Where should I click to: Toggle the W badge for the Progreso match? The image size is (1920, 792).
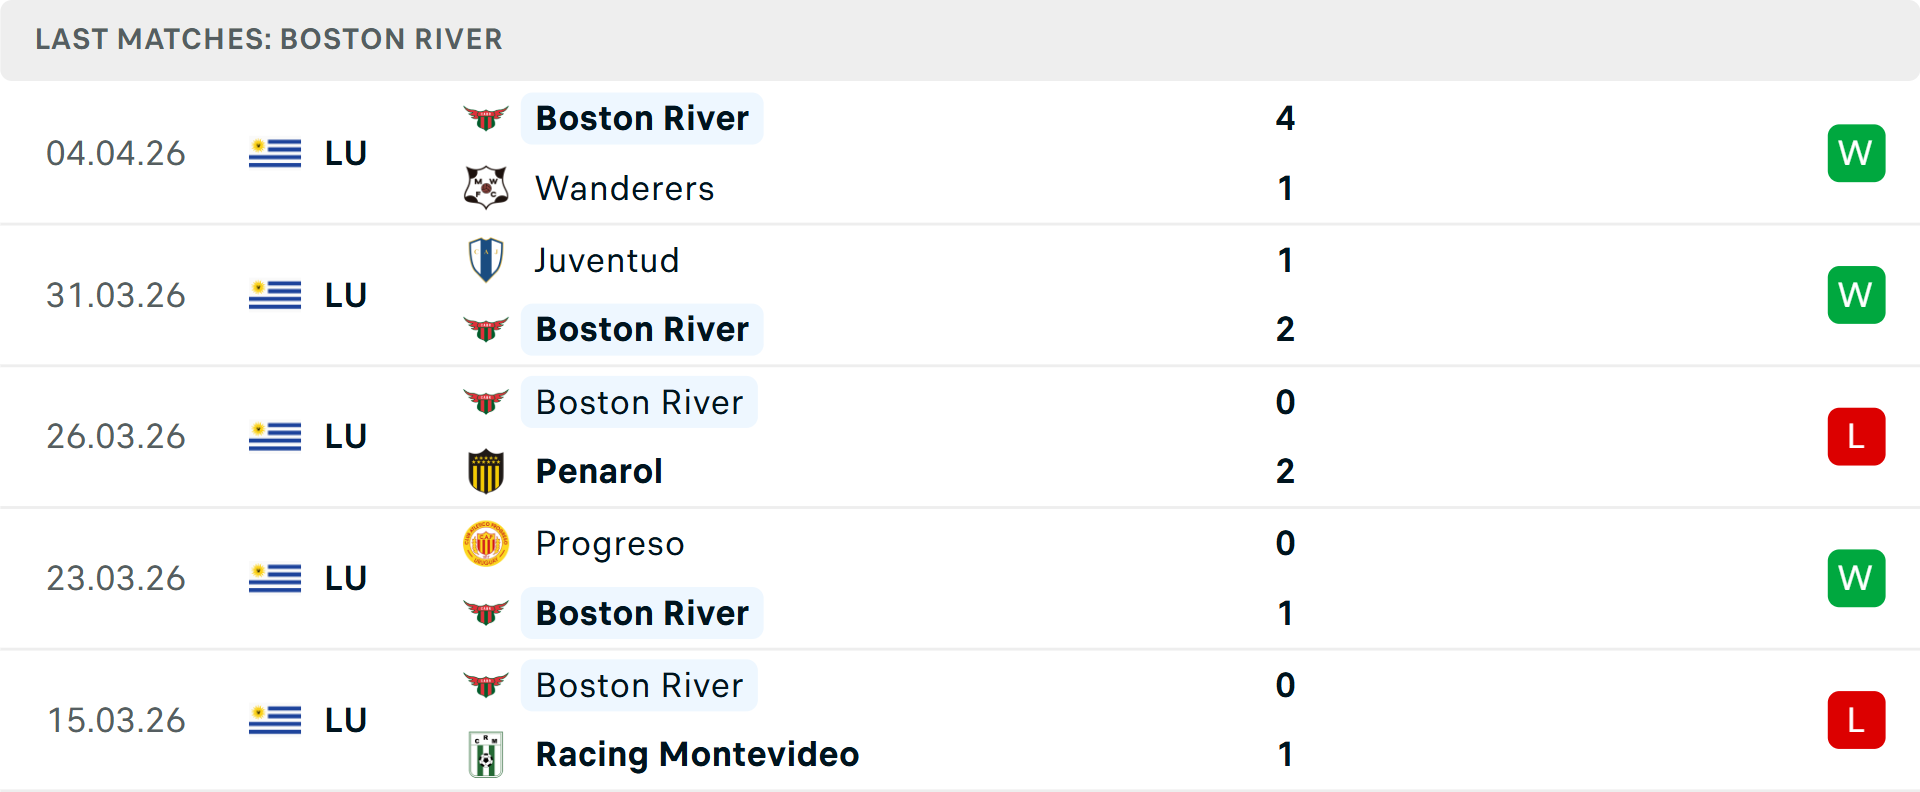coord(1856,577)
